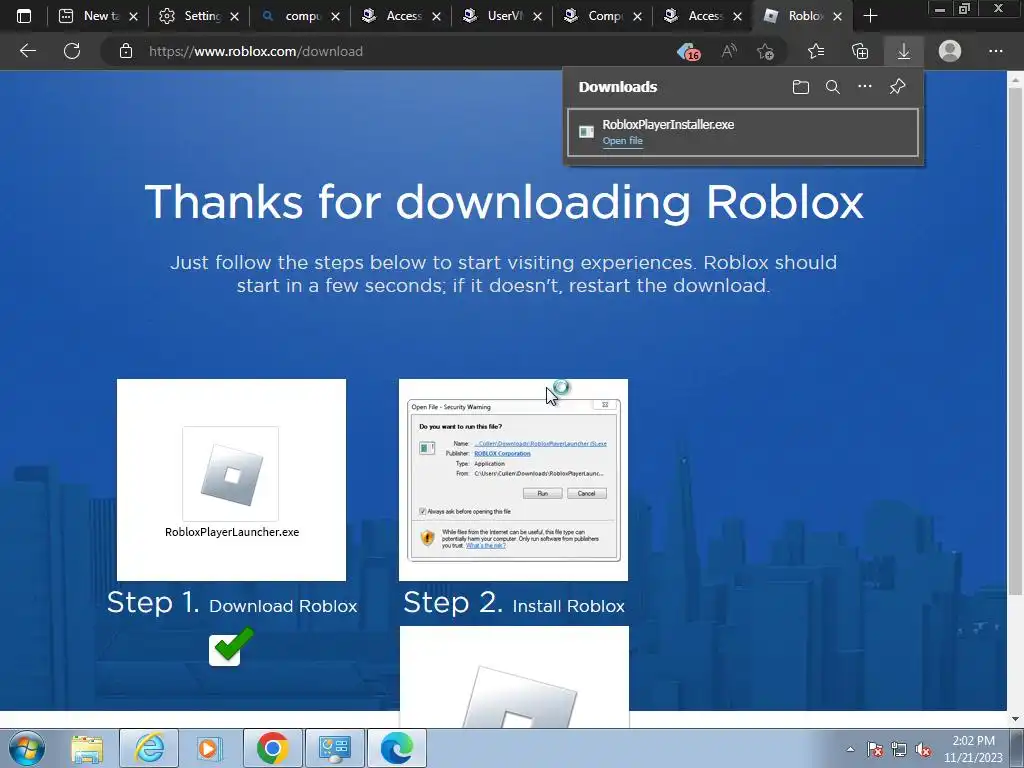Switch to the UserVI tab

point(502,16)
